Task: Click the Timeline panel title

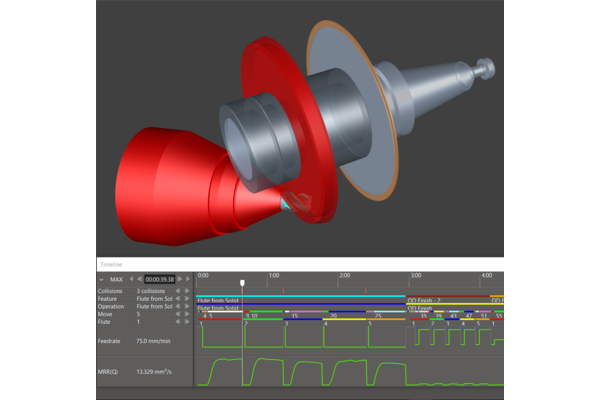Action: [111, 264]
